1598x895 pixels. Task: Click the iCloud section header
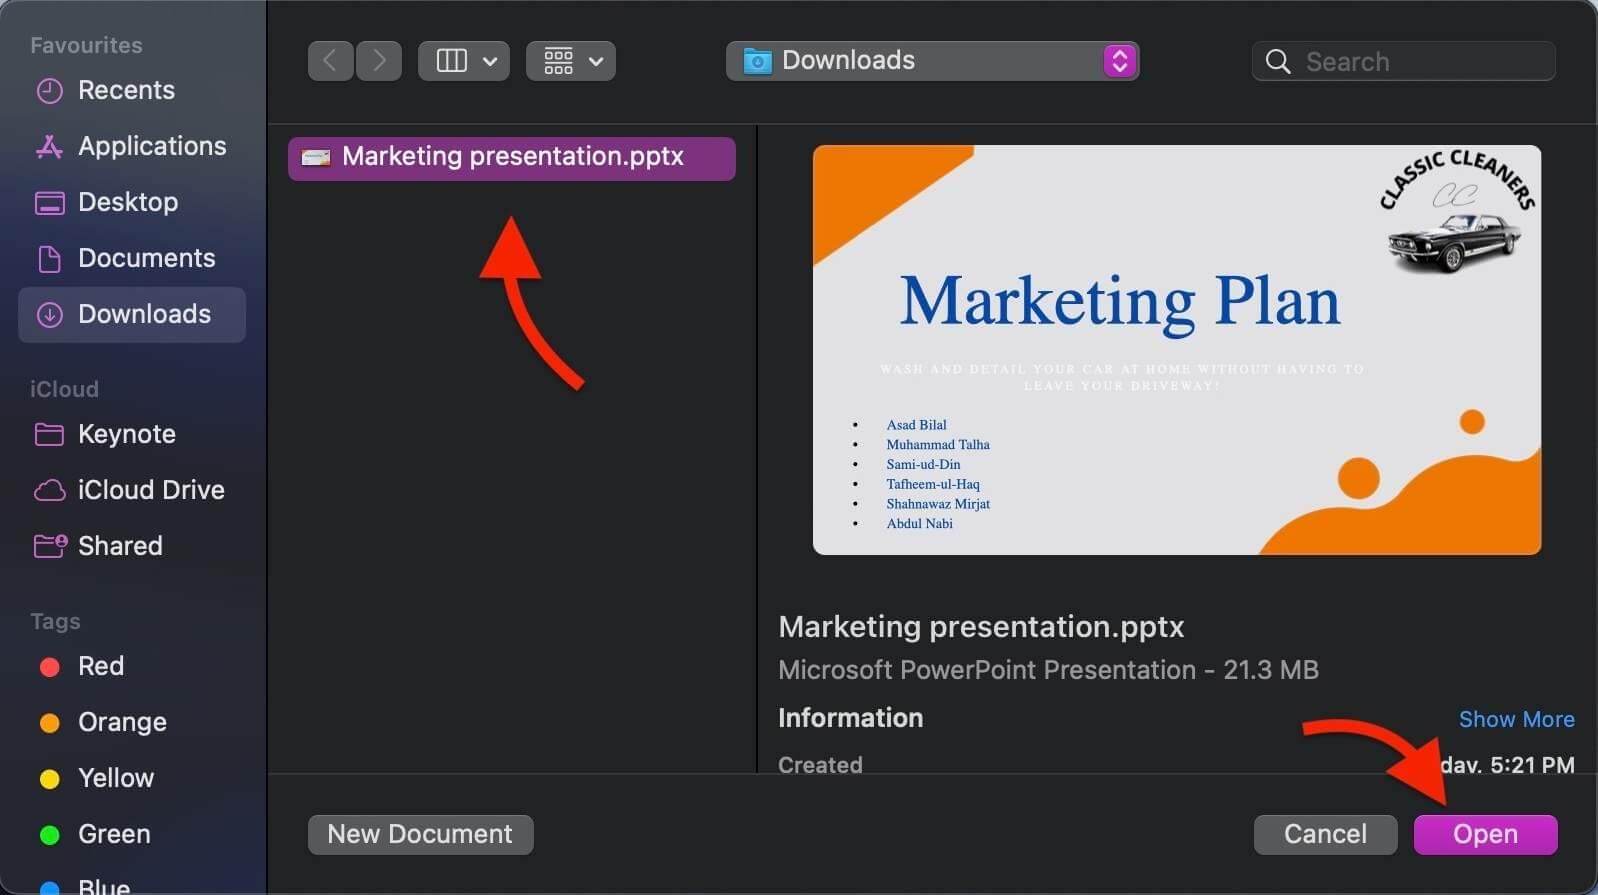pyautogui.click(x=64, y=389)
